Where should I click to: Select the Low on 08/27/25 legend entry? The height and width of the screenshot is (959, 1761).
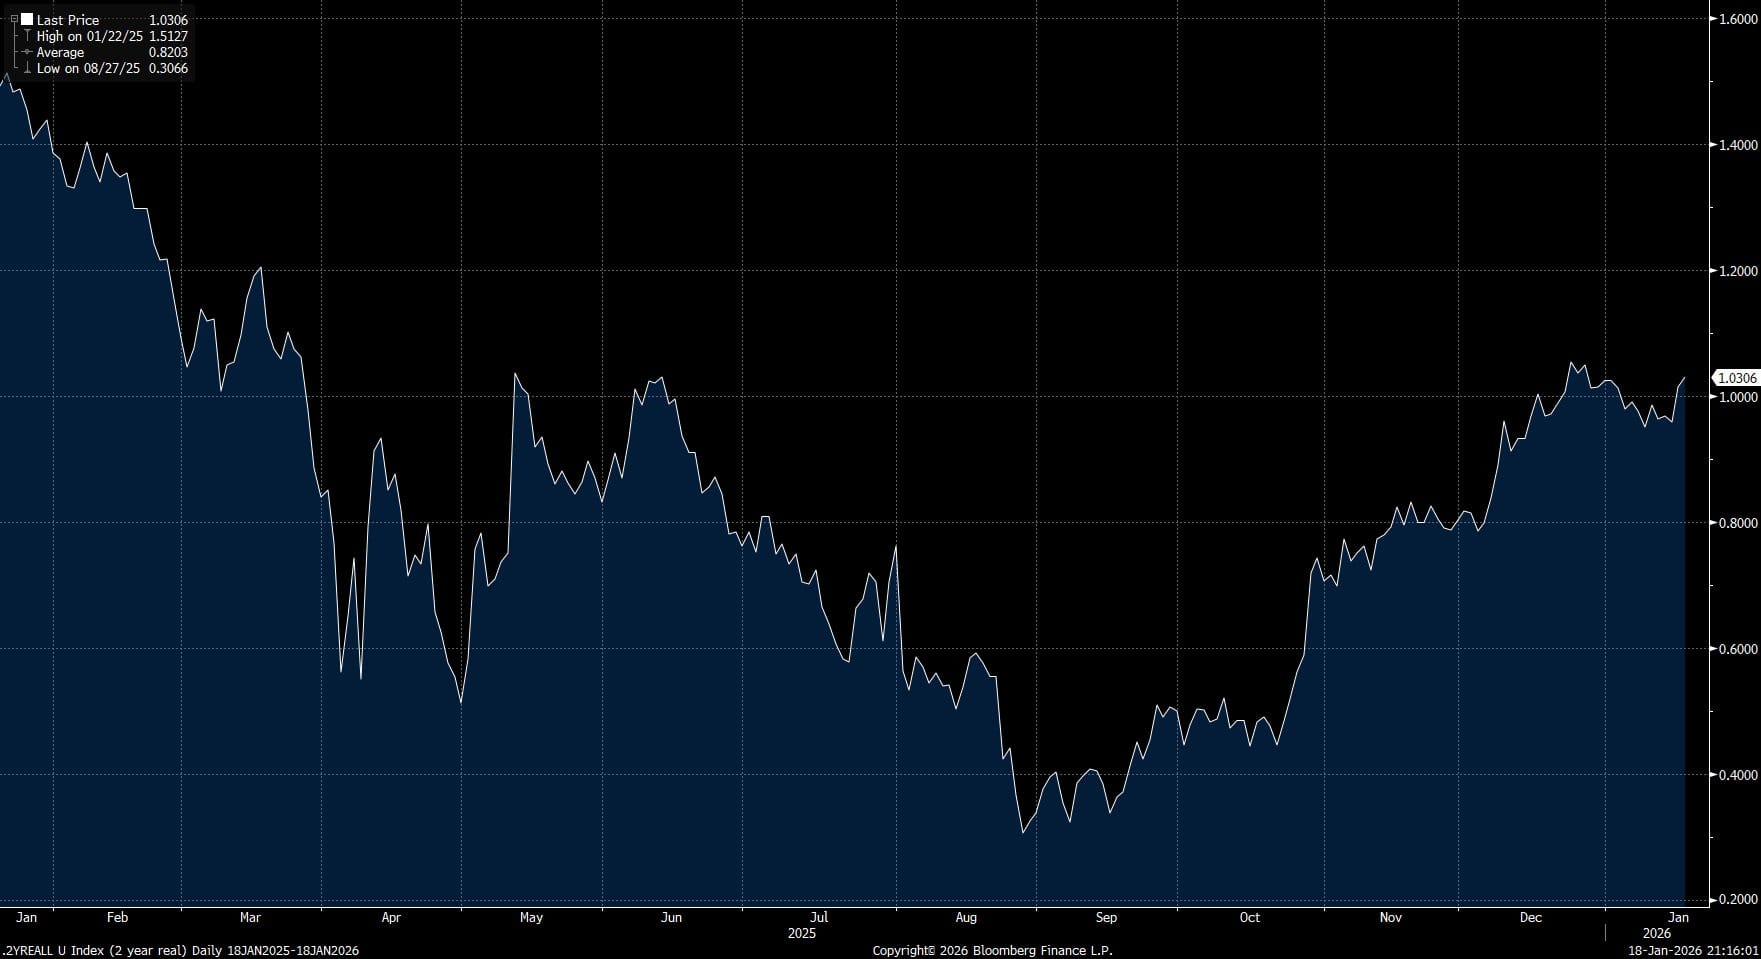(88, 68)
